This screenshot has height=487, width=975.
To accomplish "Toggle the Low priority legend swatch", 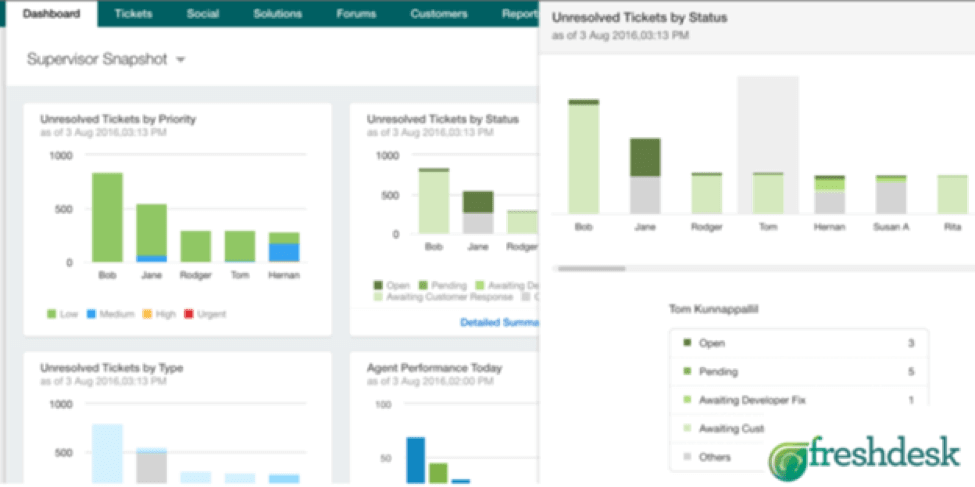I will 52,314.
